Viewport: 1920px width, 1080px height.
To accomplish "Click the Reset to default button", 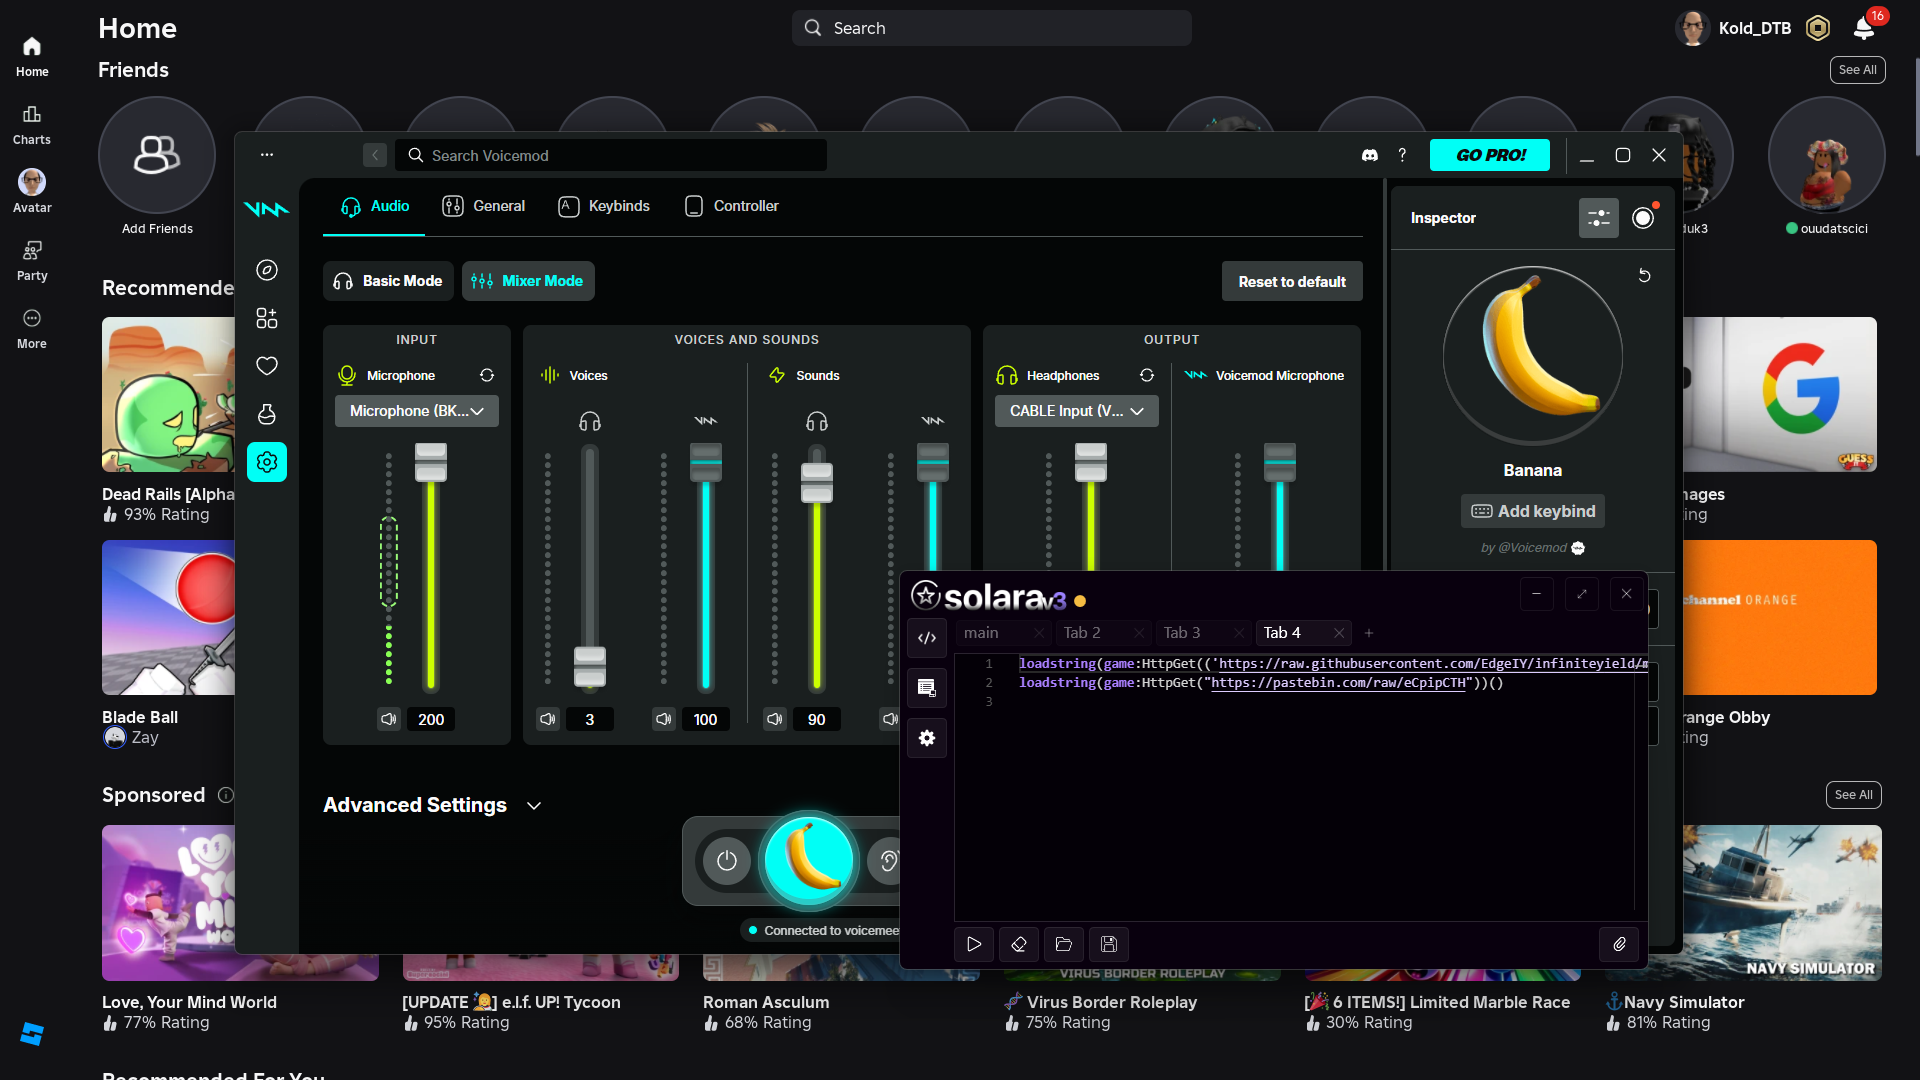I will (x=1291, y=282).
